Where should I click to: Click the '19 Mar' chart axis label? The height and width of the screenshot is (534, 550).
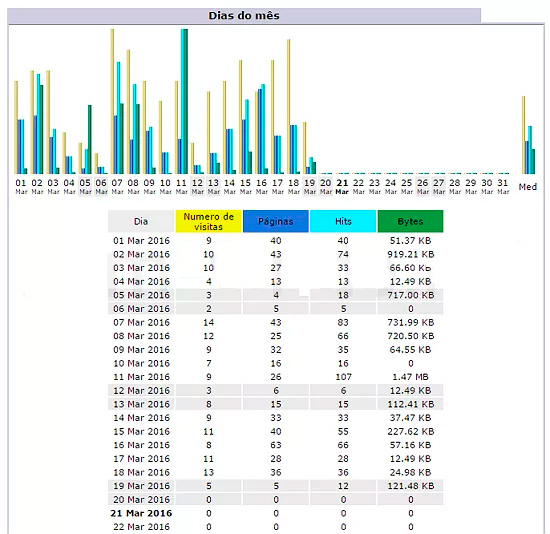[310, 187]
